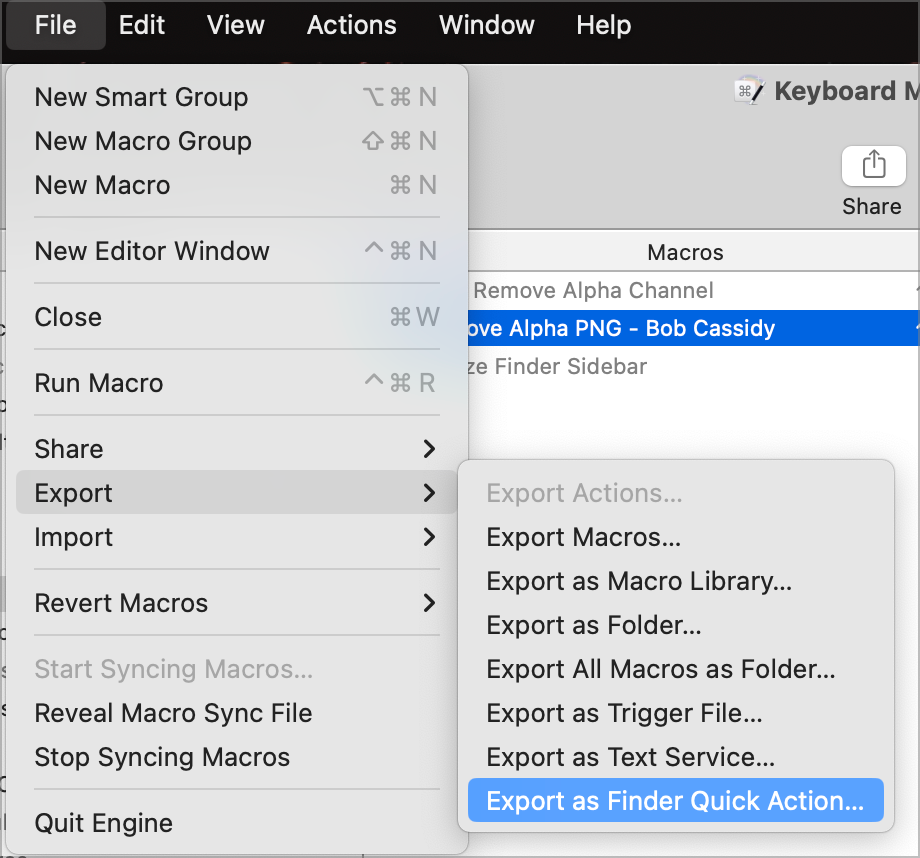Open the Window menu

(x=486, y=25)
